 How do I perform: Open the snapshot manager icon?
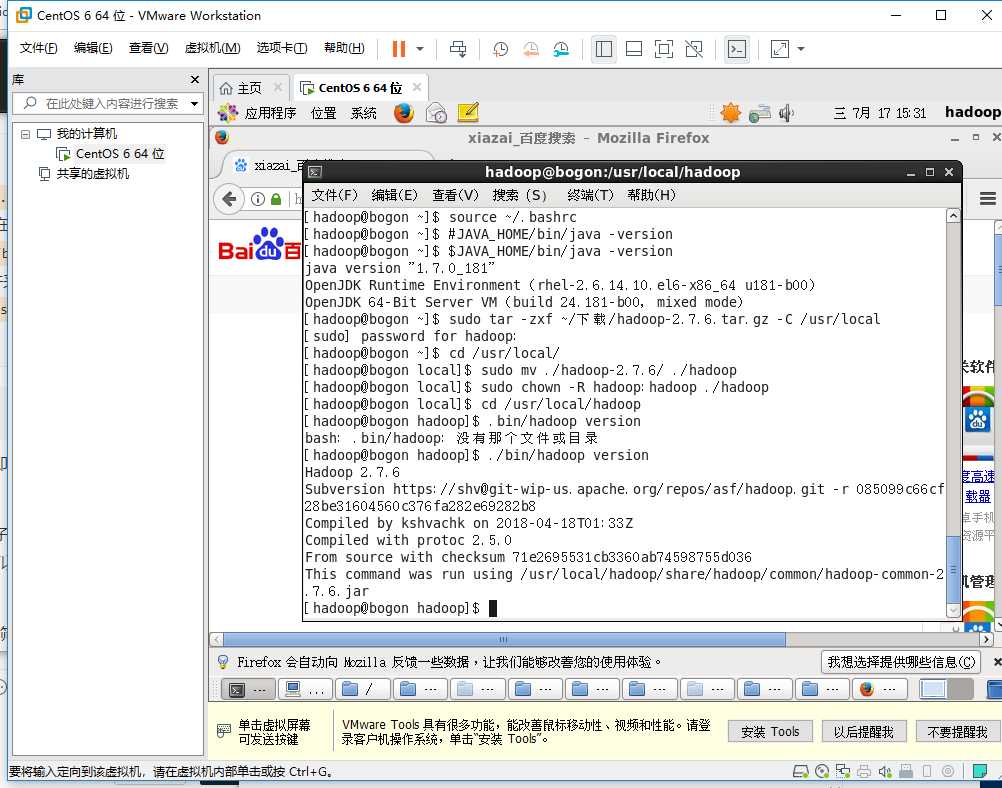[x=560, y=49]
